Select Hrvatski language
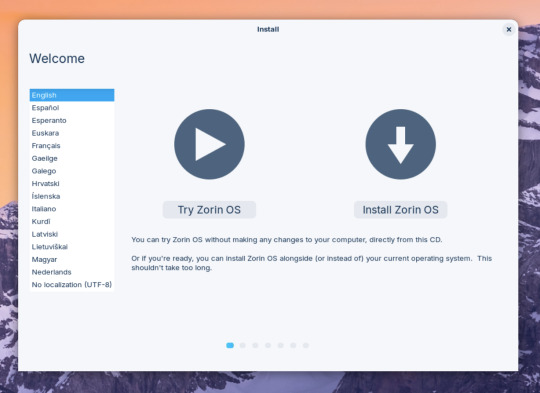This screenshot has width=540, height=393. click(x=72, y=184)
